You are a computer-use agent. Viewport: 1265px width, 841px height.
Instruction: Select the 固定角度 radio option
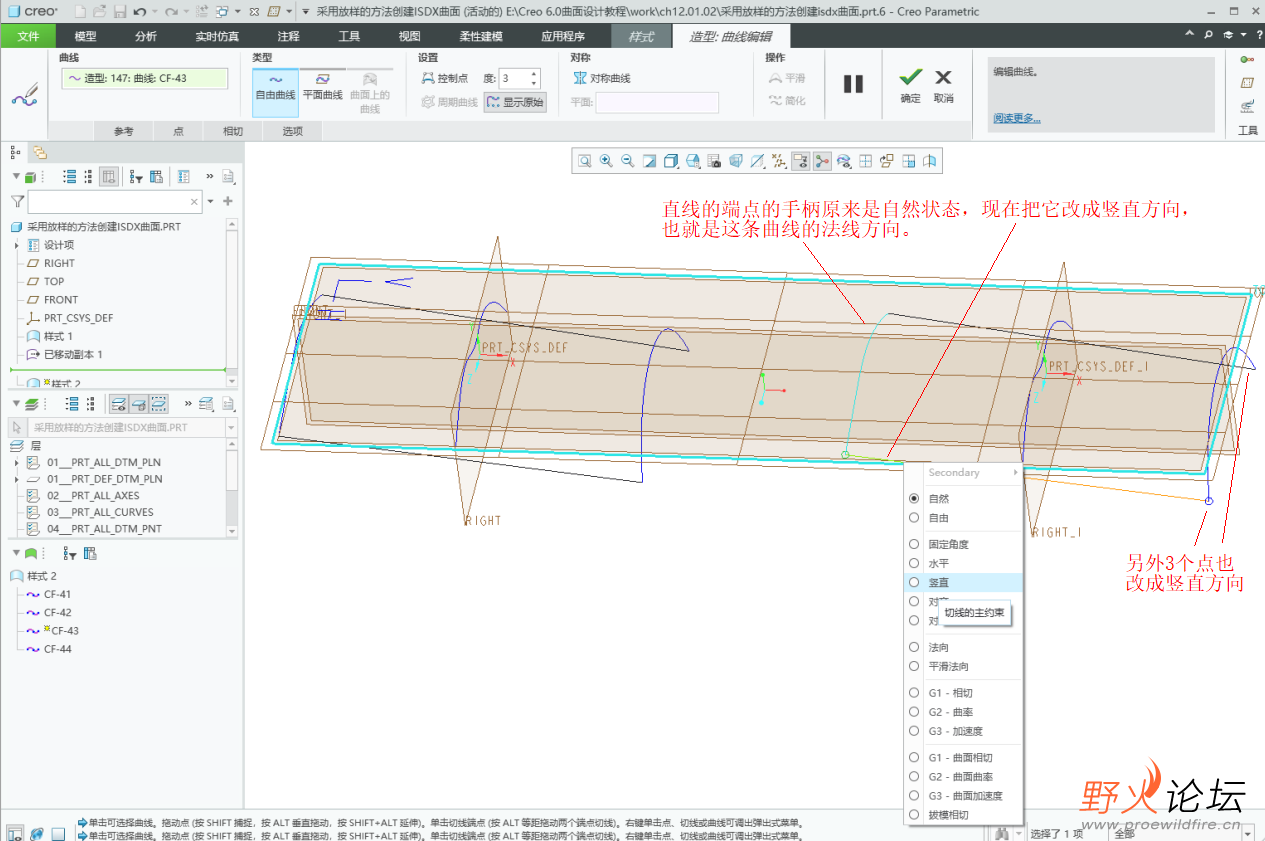[x=913, y=544]
